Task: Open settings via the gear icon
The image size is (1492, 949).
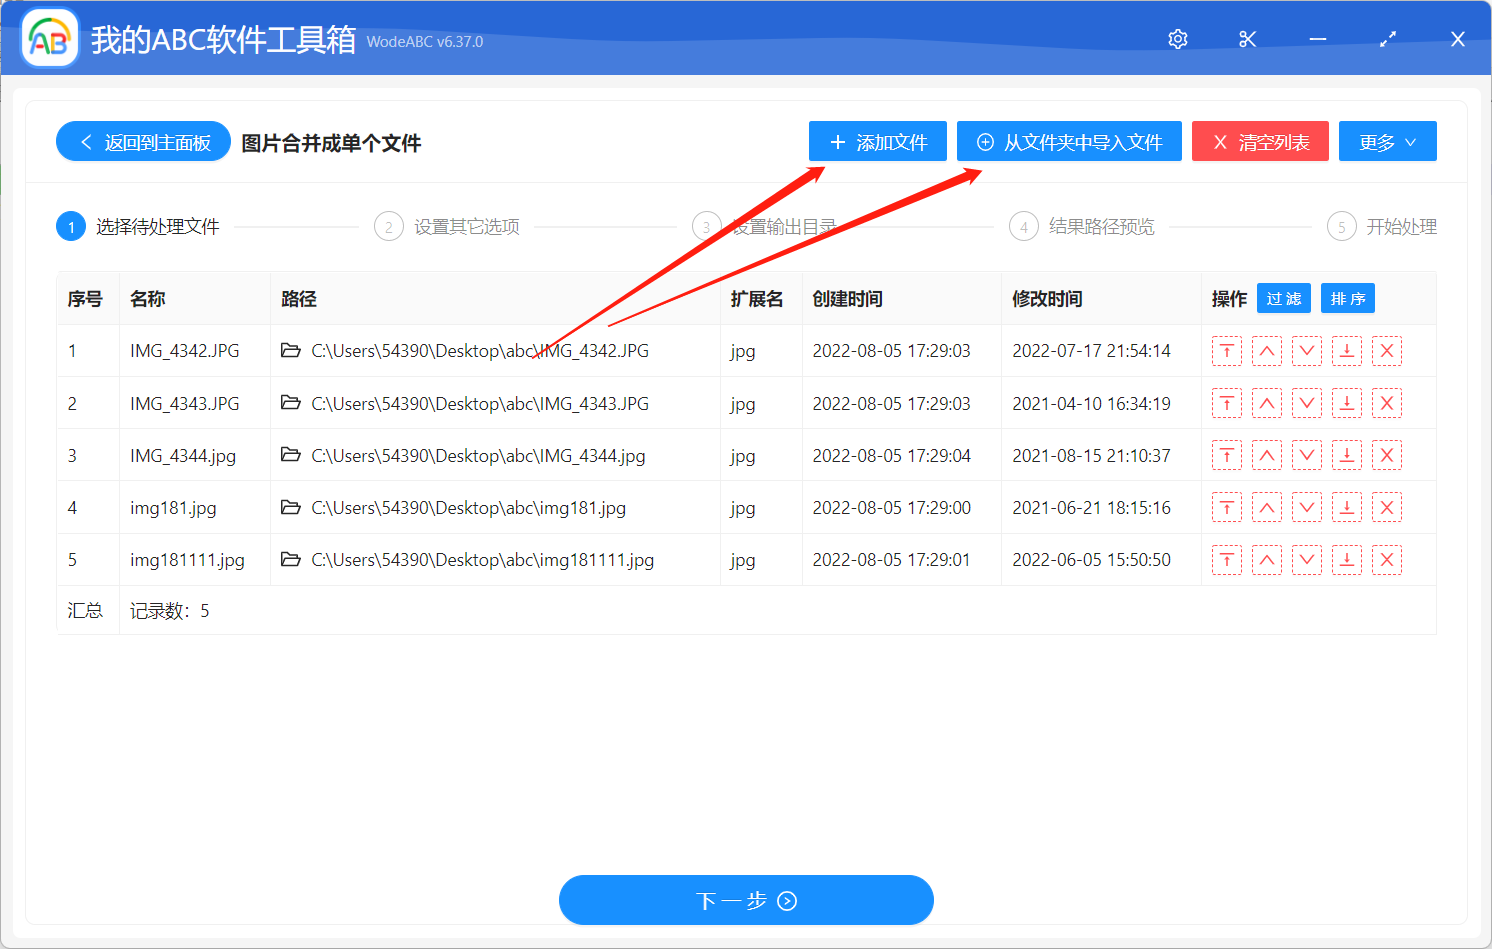Action: pyautogui.click(x=1177, y=38)
